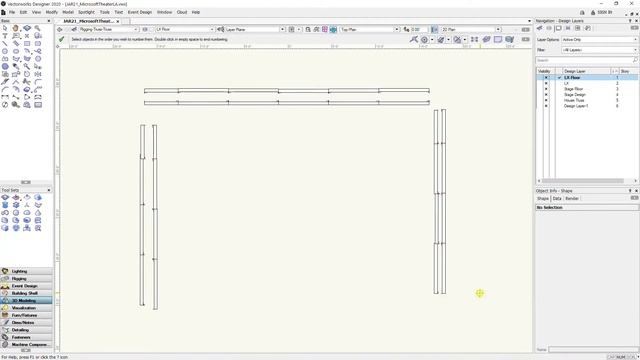Toggle visibility of House Truss layer

coord(546,100)
